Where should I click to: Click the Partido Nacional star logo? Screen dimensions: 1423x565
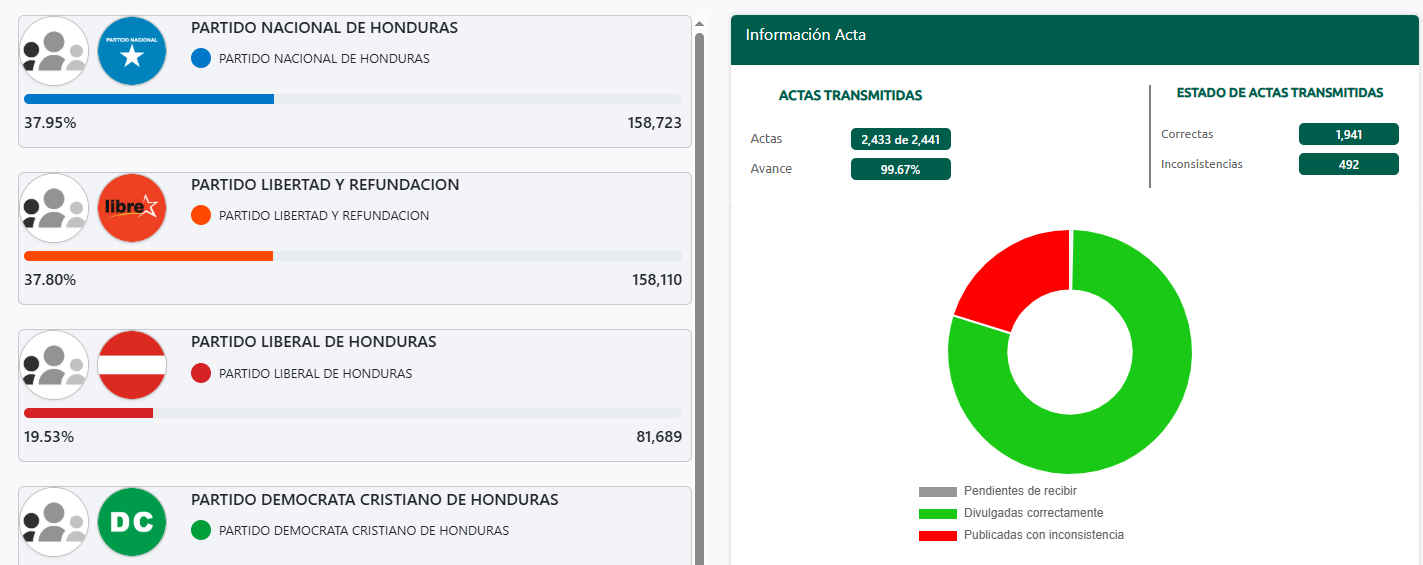(x=132, y=51)
